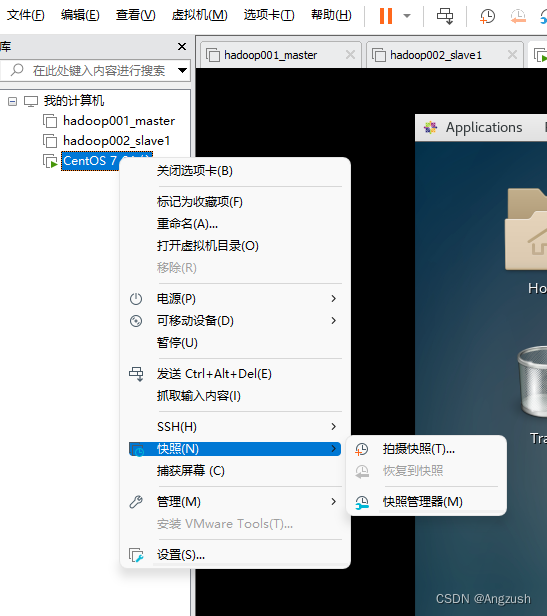Click the clock-plus icon beside 拍摄快照(T)...
This screenshot has width=547, height=616.
pyautogui.click(x=362, y=449)
